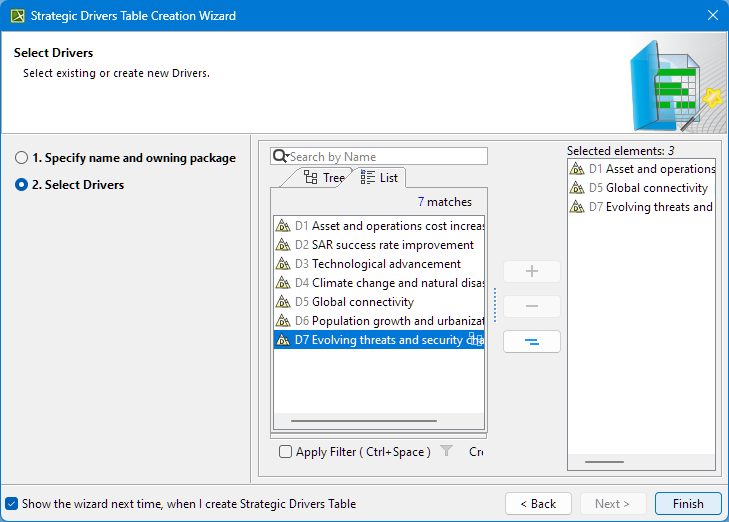Switch to the Tree tab
This screenshot has width=729, height=522.
[x=323, y=178]
